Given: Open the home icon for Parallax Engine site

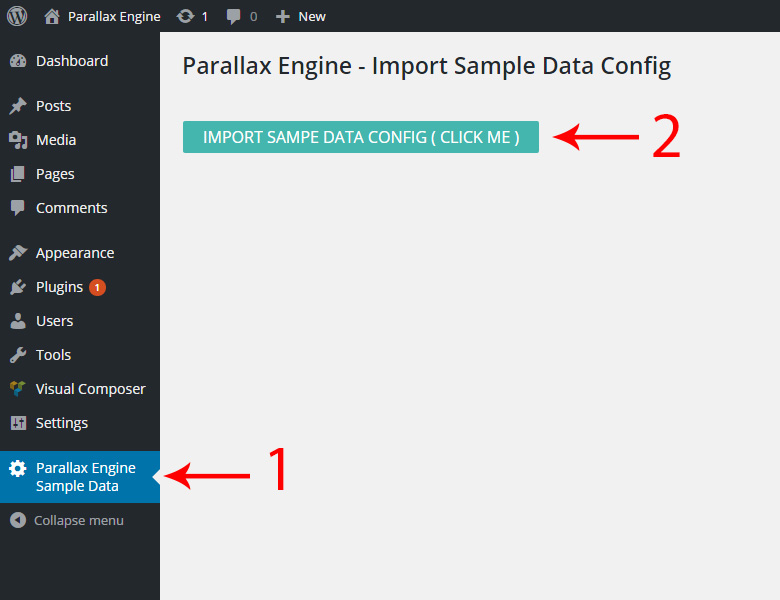Looking at the screenshot, I should point(52,16).
